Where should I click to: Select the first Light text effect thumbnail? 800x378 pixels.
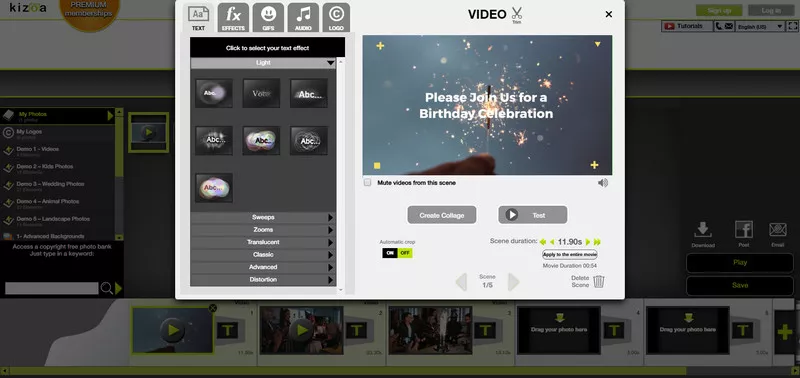pos(214,93)
